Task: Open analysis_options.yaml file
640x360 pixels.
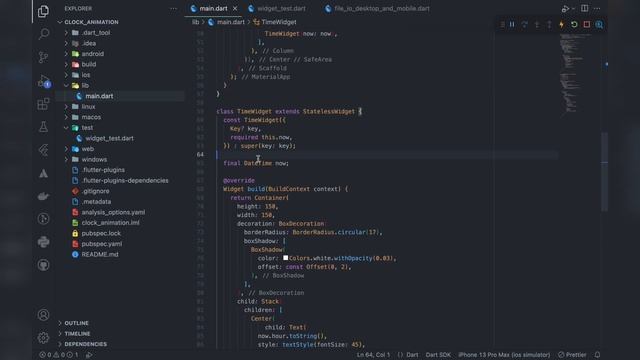Action: pyautogui.click(x=113, y=212)
